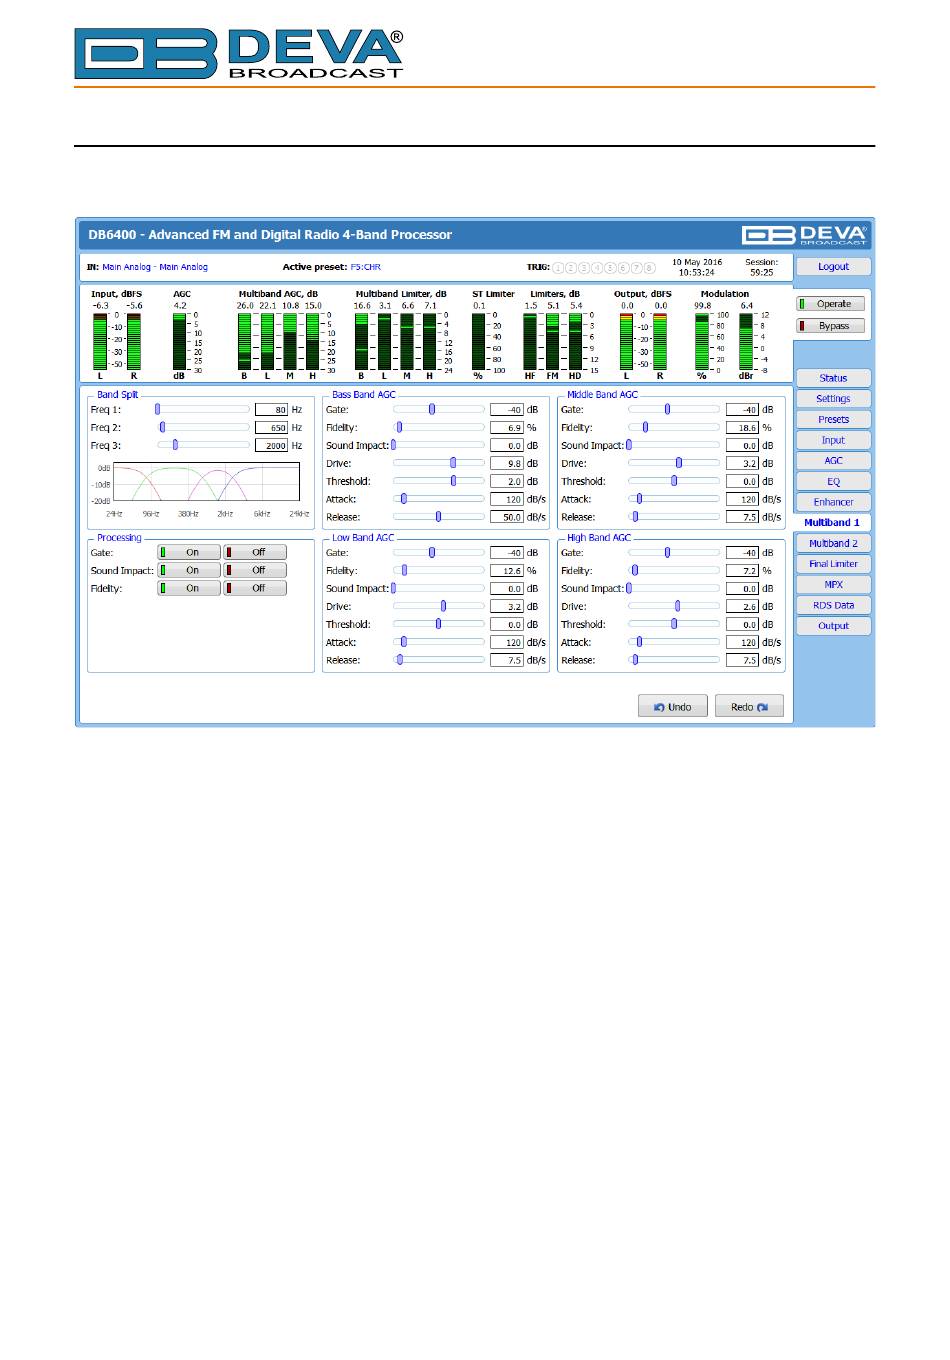This screenshot has width=950, height=1360.
Task: Click the Middle Band AGC Fidelity slider
Action: pos(673,427)
